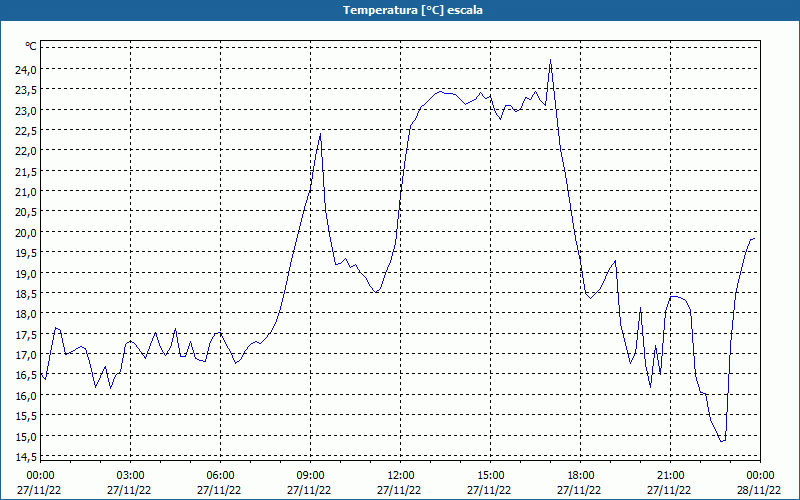Viewport: 800px width, 500px height.
Task: Click the curve's highest peak above 24,0
Action: pos(550,60)
